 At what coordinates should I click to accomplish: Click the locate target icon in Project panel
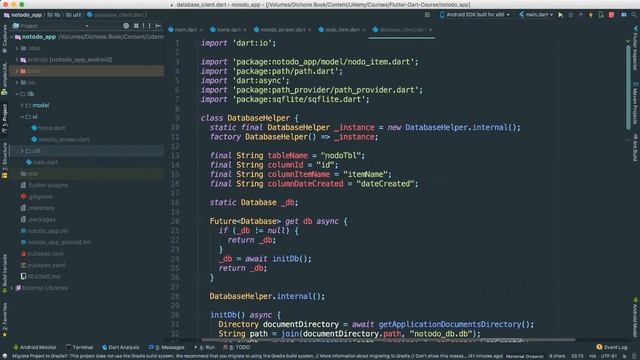click(x=126, y=26)
